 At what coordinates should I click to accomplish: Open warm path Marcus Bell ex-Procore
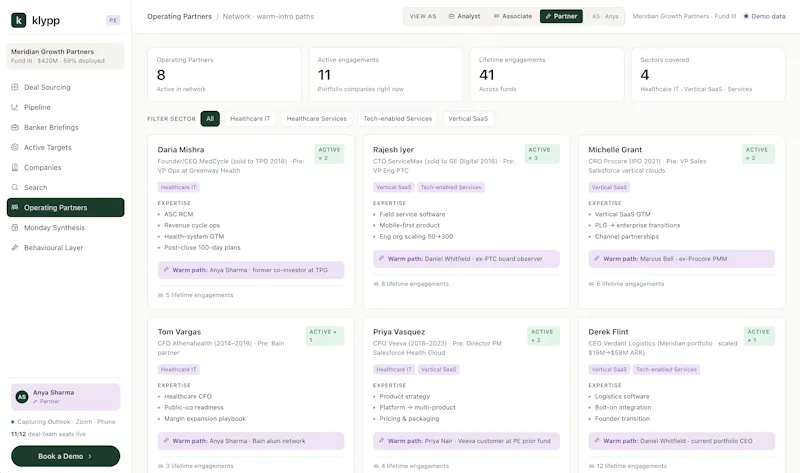[x=681, y=259]
